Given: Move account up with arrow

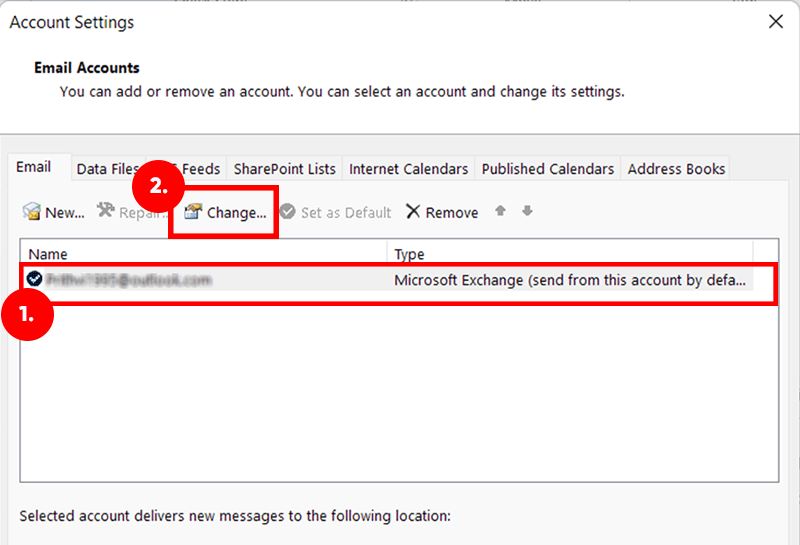Looking at the screenshot, I should 502,212.
